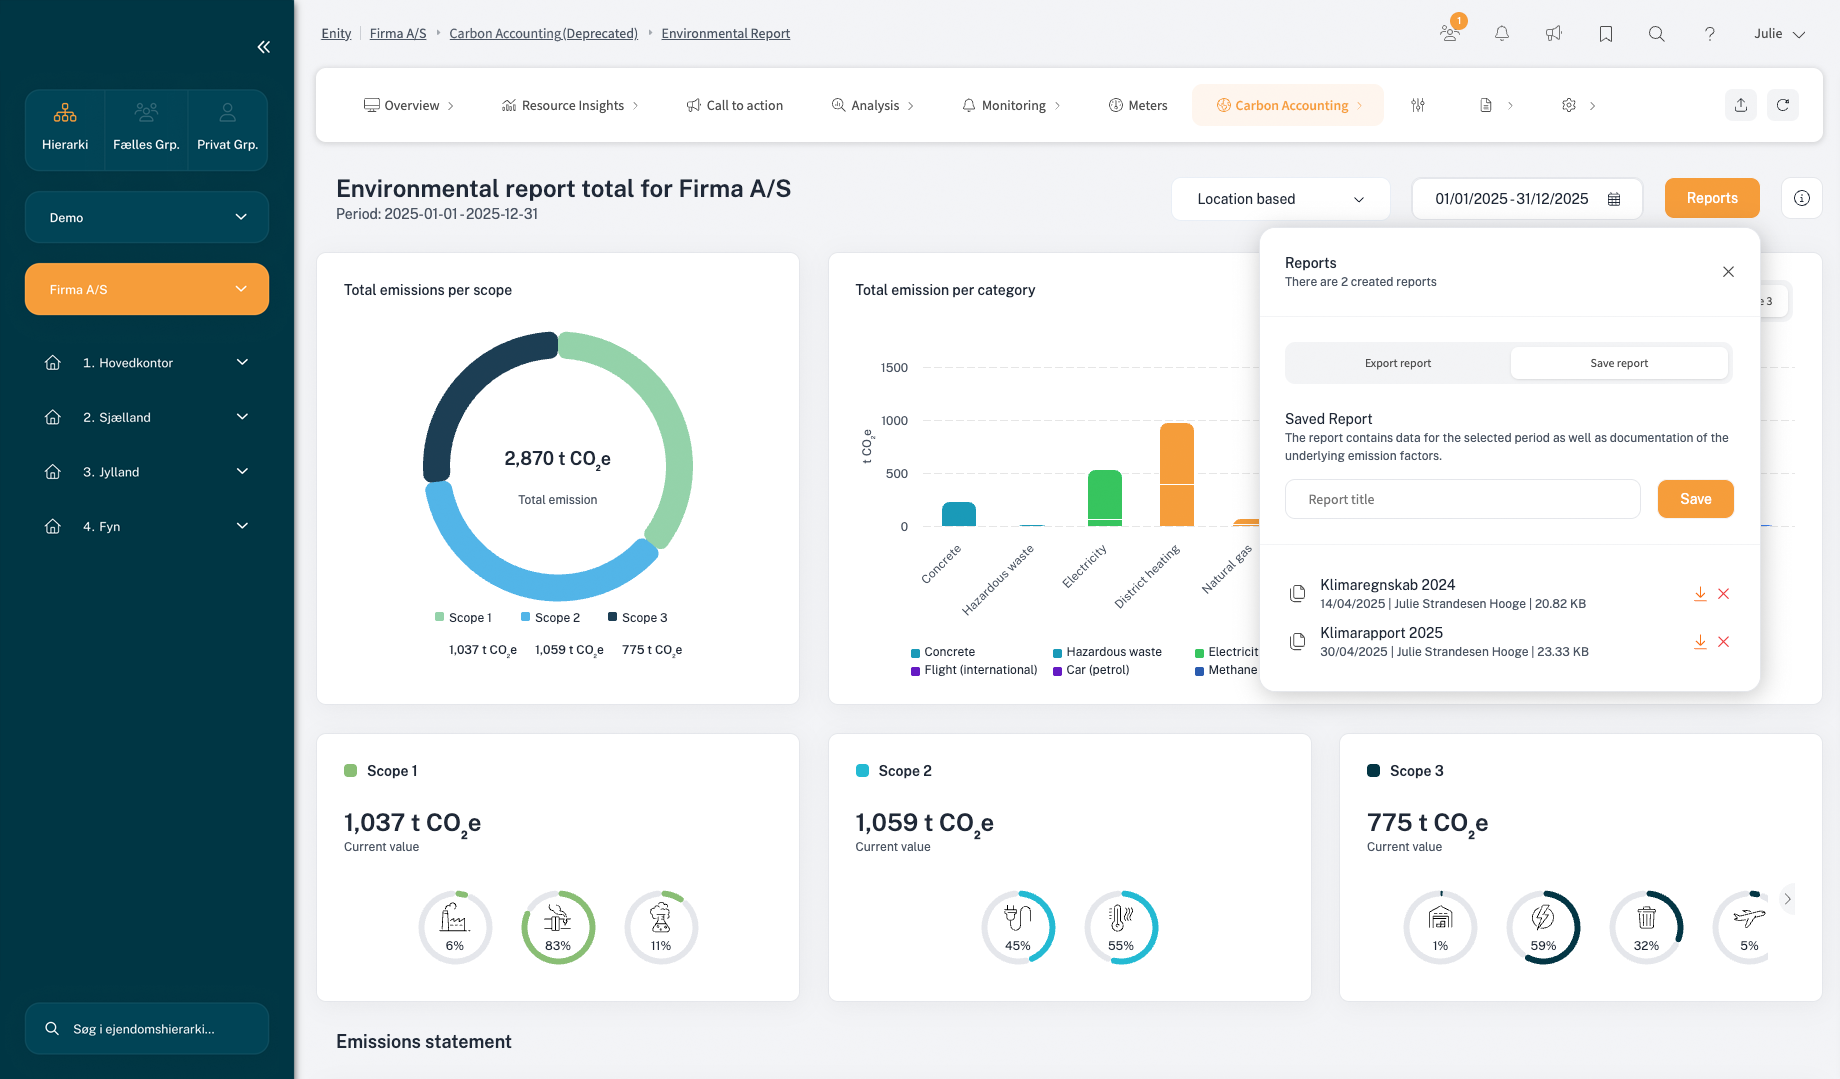Click the bookmark icon in the header

tap(1606, 33)
